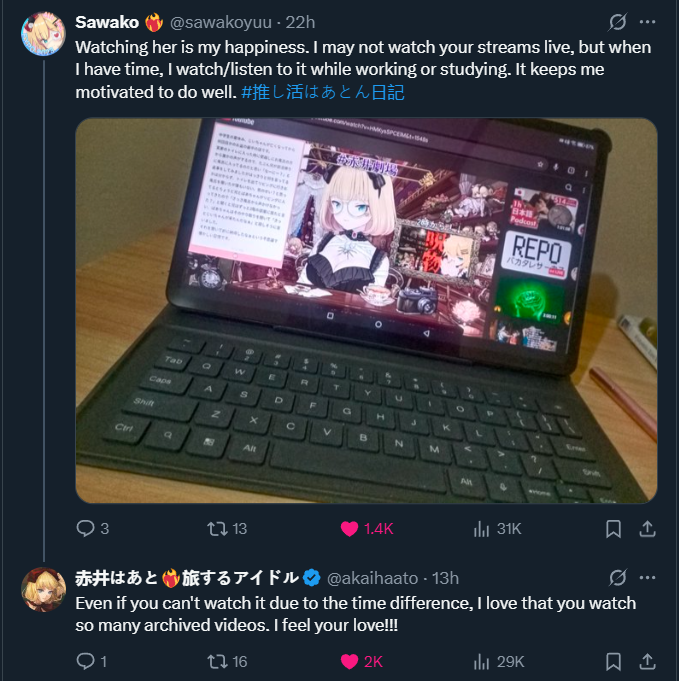Open Grok icon on Sawako's tweet
679x681 pixels.
pyautogui.click(x=617, y=22)
